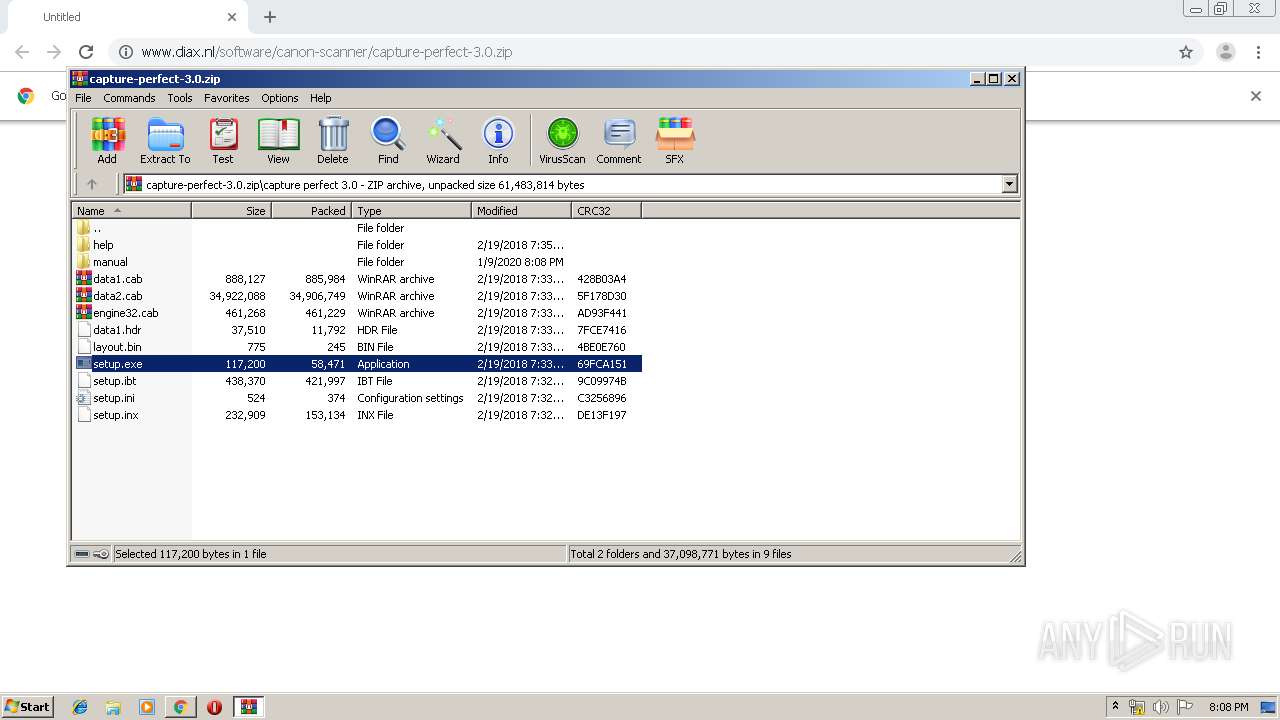This screenshot has height=720, width=1280.
Task: Sort by the Packed column header
Action: coord(311,211)
